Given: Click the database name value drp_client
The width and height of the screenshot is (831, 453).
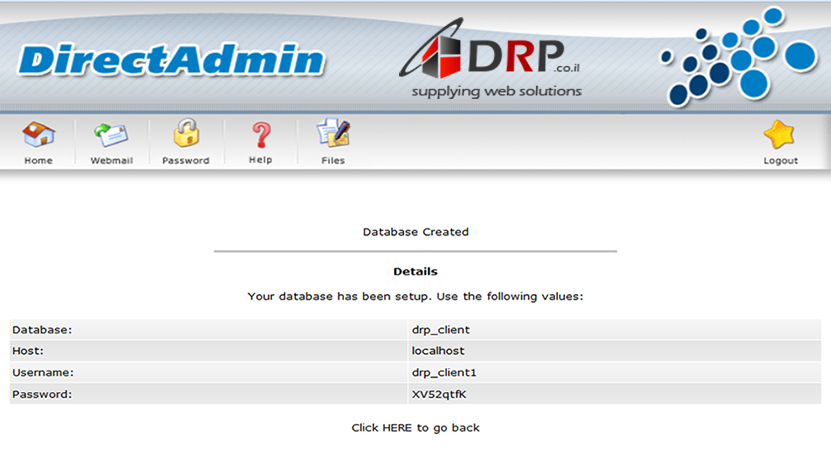Looking at the screenshot, I should pos(440,329).
